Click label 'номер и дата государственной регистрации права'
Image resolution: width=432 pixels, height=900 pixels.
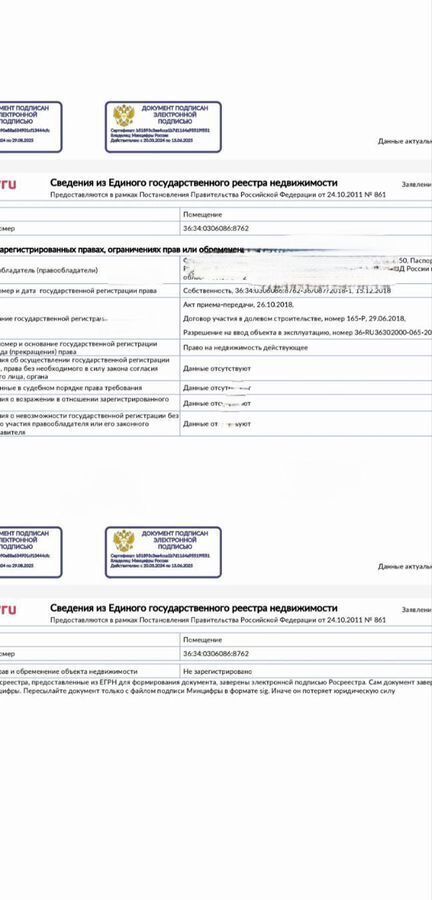[x=79, y=291]
